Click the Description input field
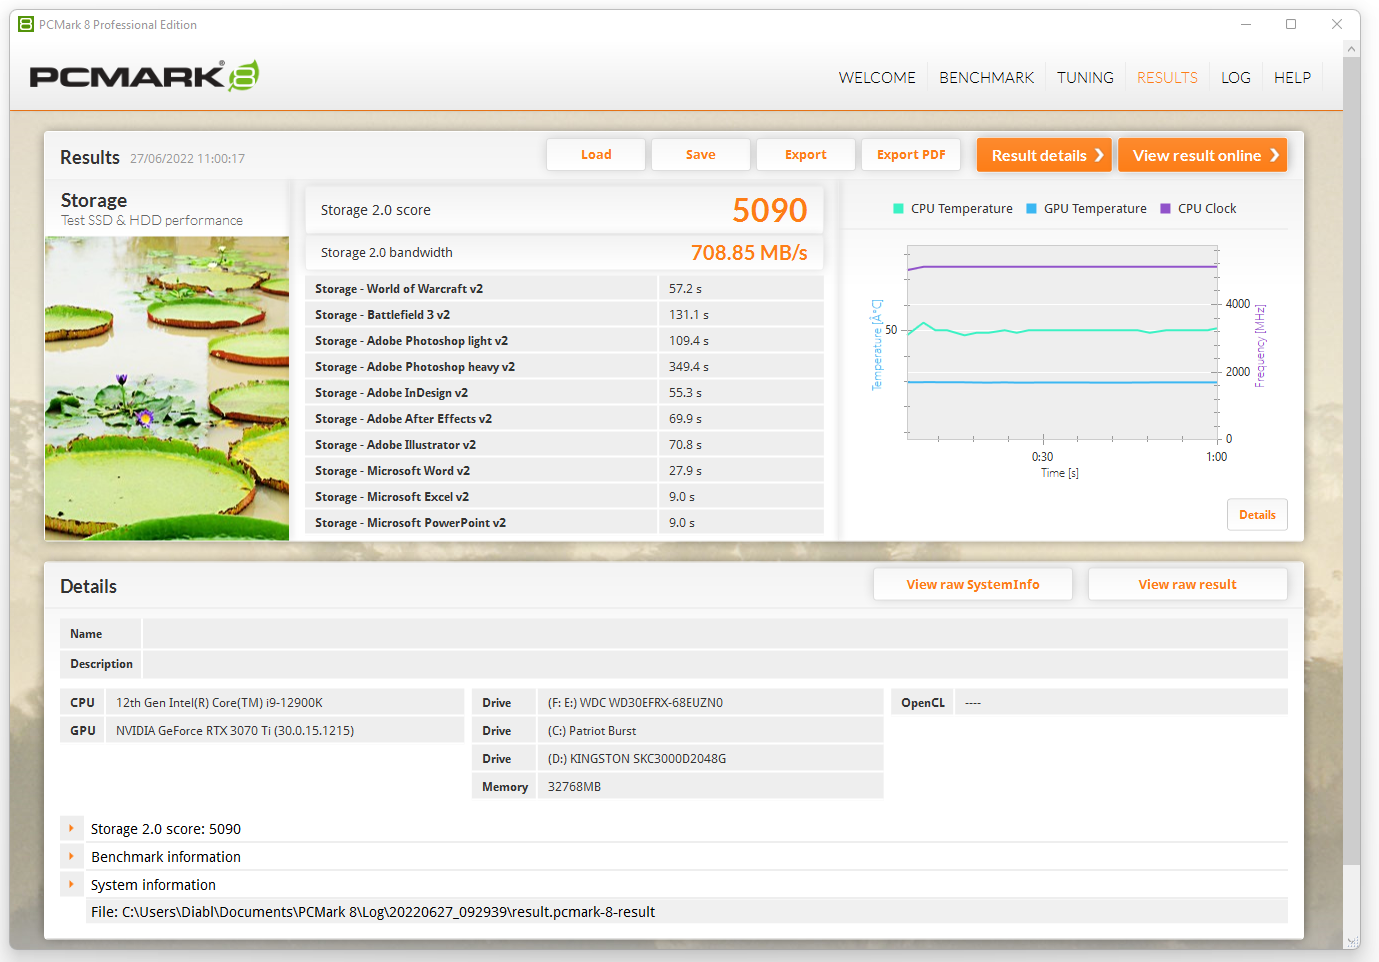Screen dimensions: 1379x962 coord(715,664)
